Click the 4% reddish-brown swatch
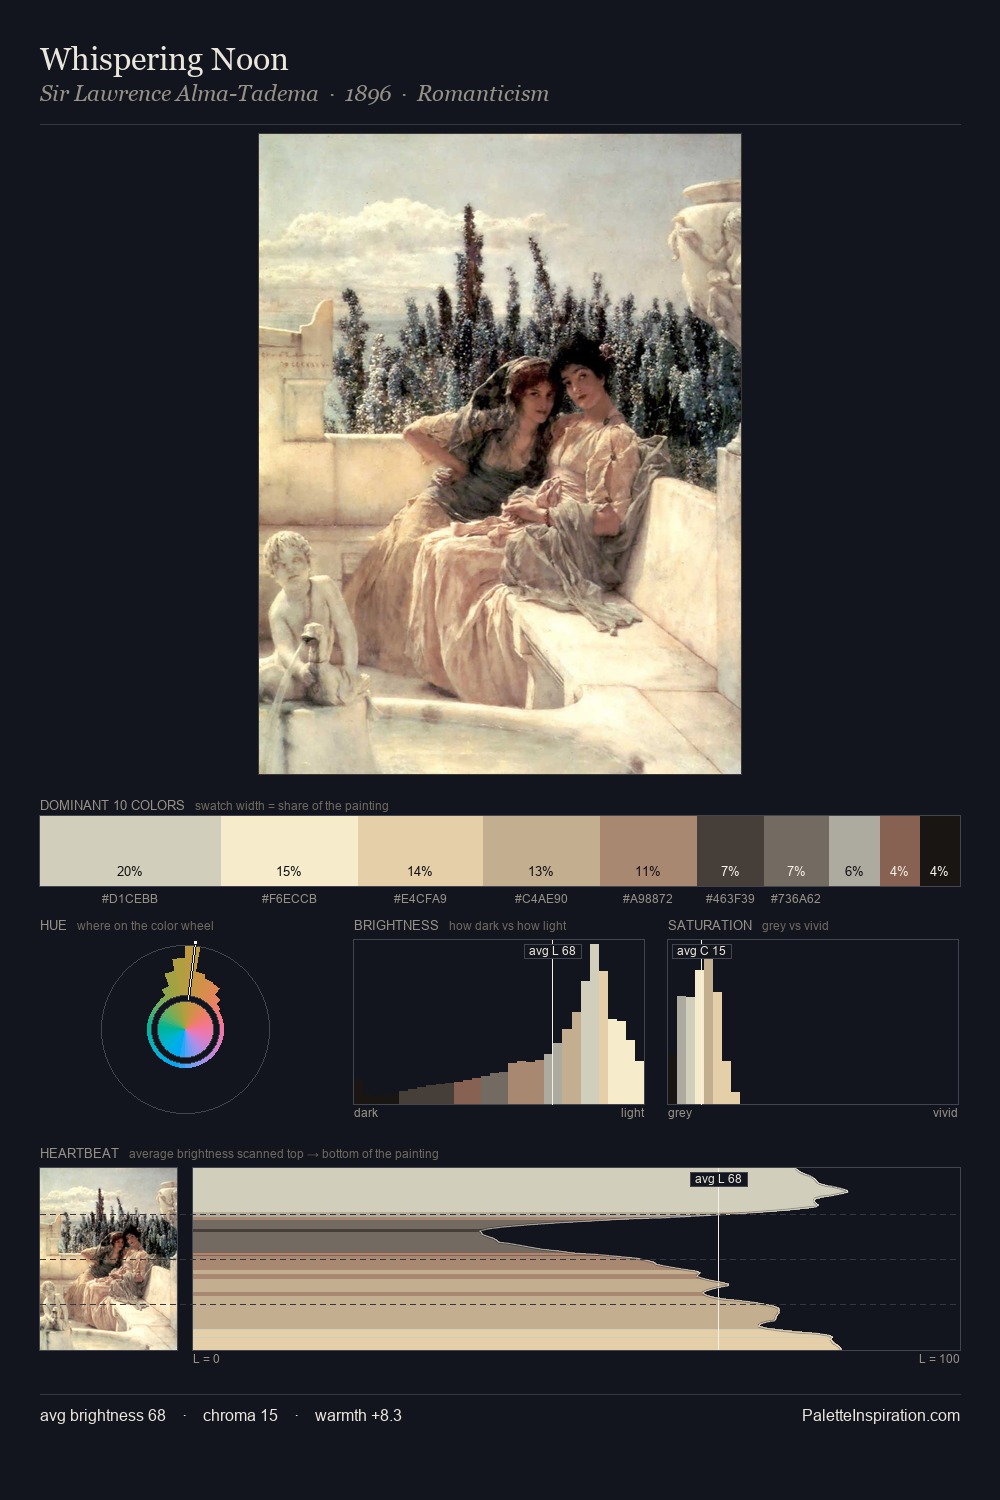This screenshot has width=1000, height=1500. click(899, 851)
